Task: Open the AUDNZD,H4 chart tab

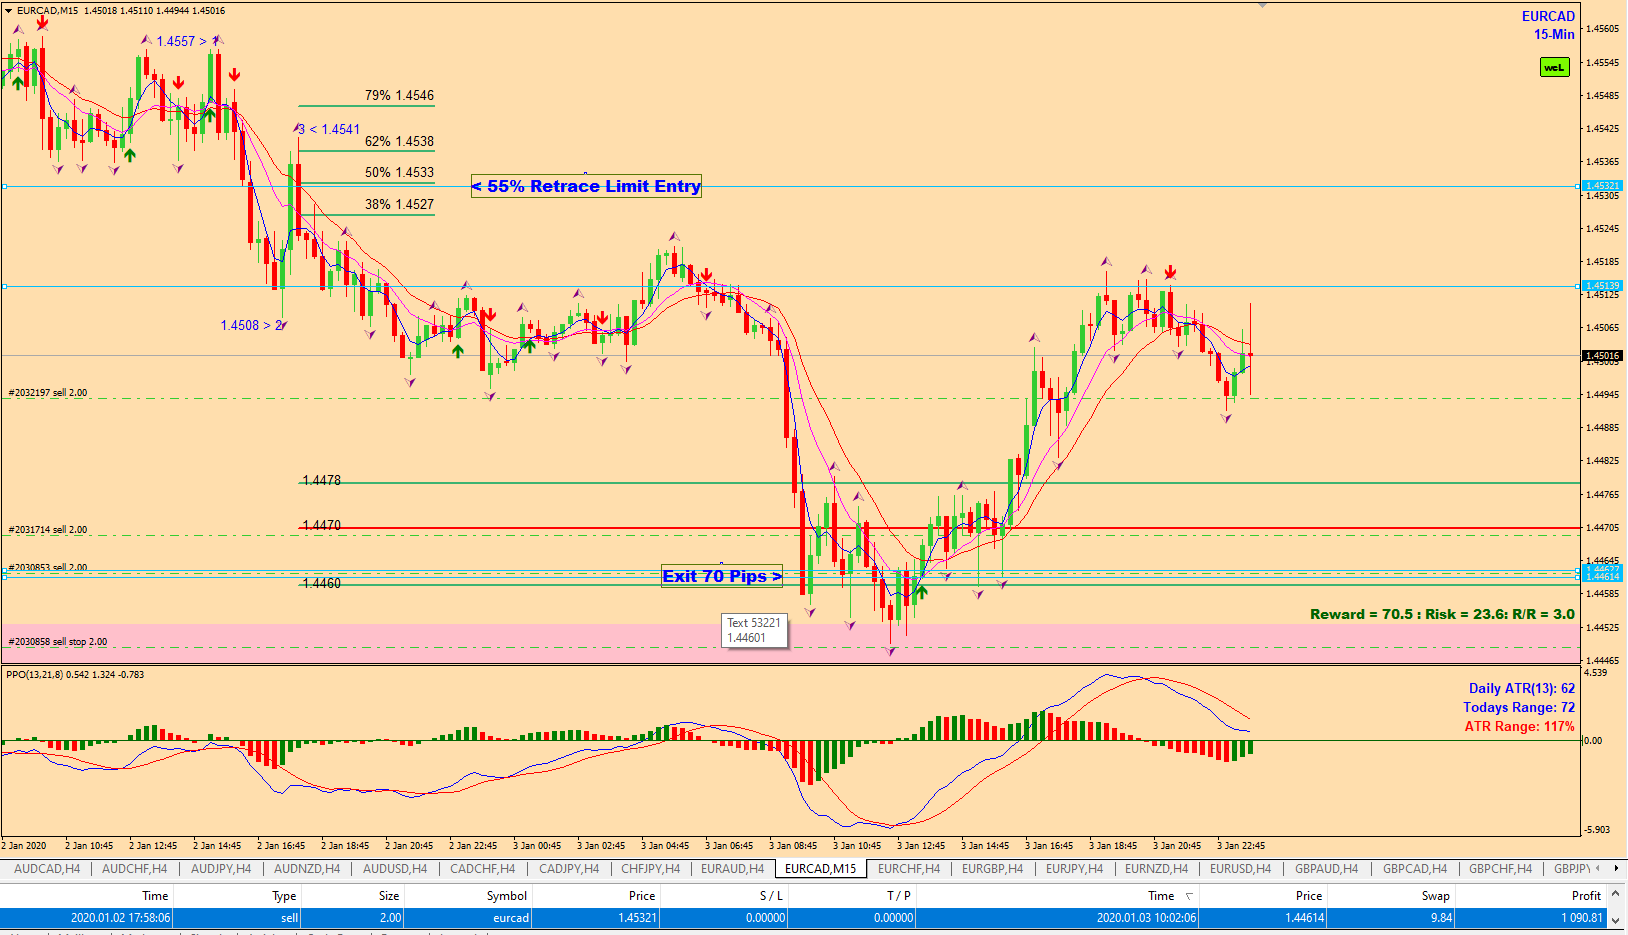Action: [x=307, y=869]
